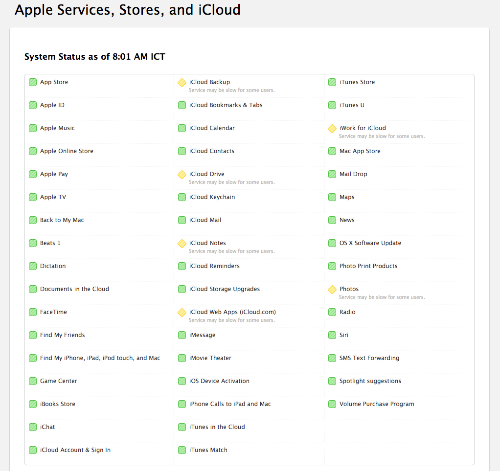Click the yellow diamond icon beside iCloud Drive

coord(182,174)
